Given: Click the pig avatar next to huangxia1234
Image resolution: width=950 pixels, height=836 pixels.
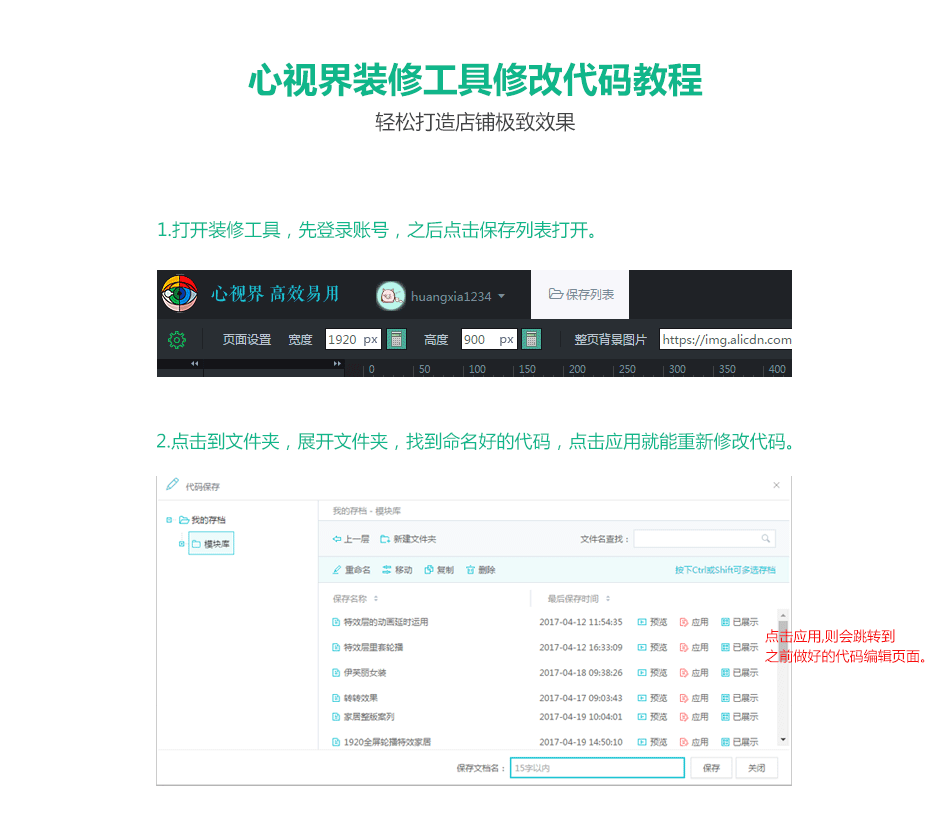Looking at the screenshot, I should pos(390,296).
